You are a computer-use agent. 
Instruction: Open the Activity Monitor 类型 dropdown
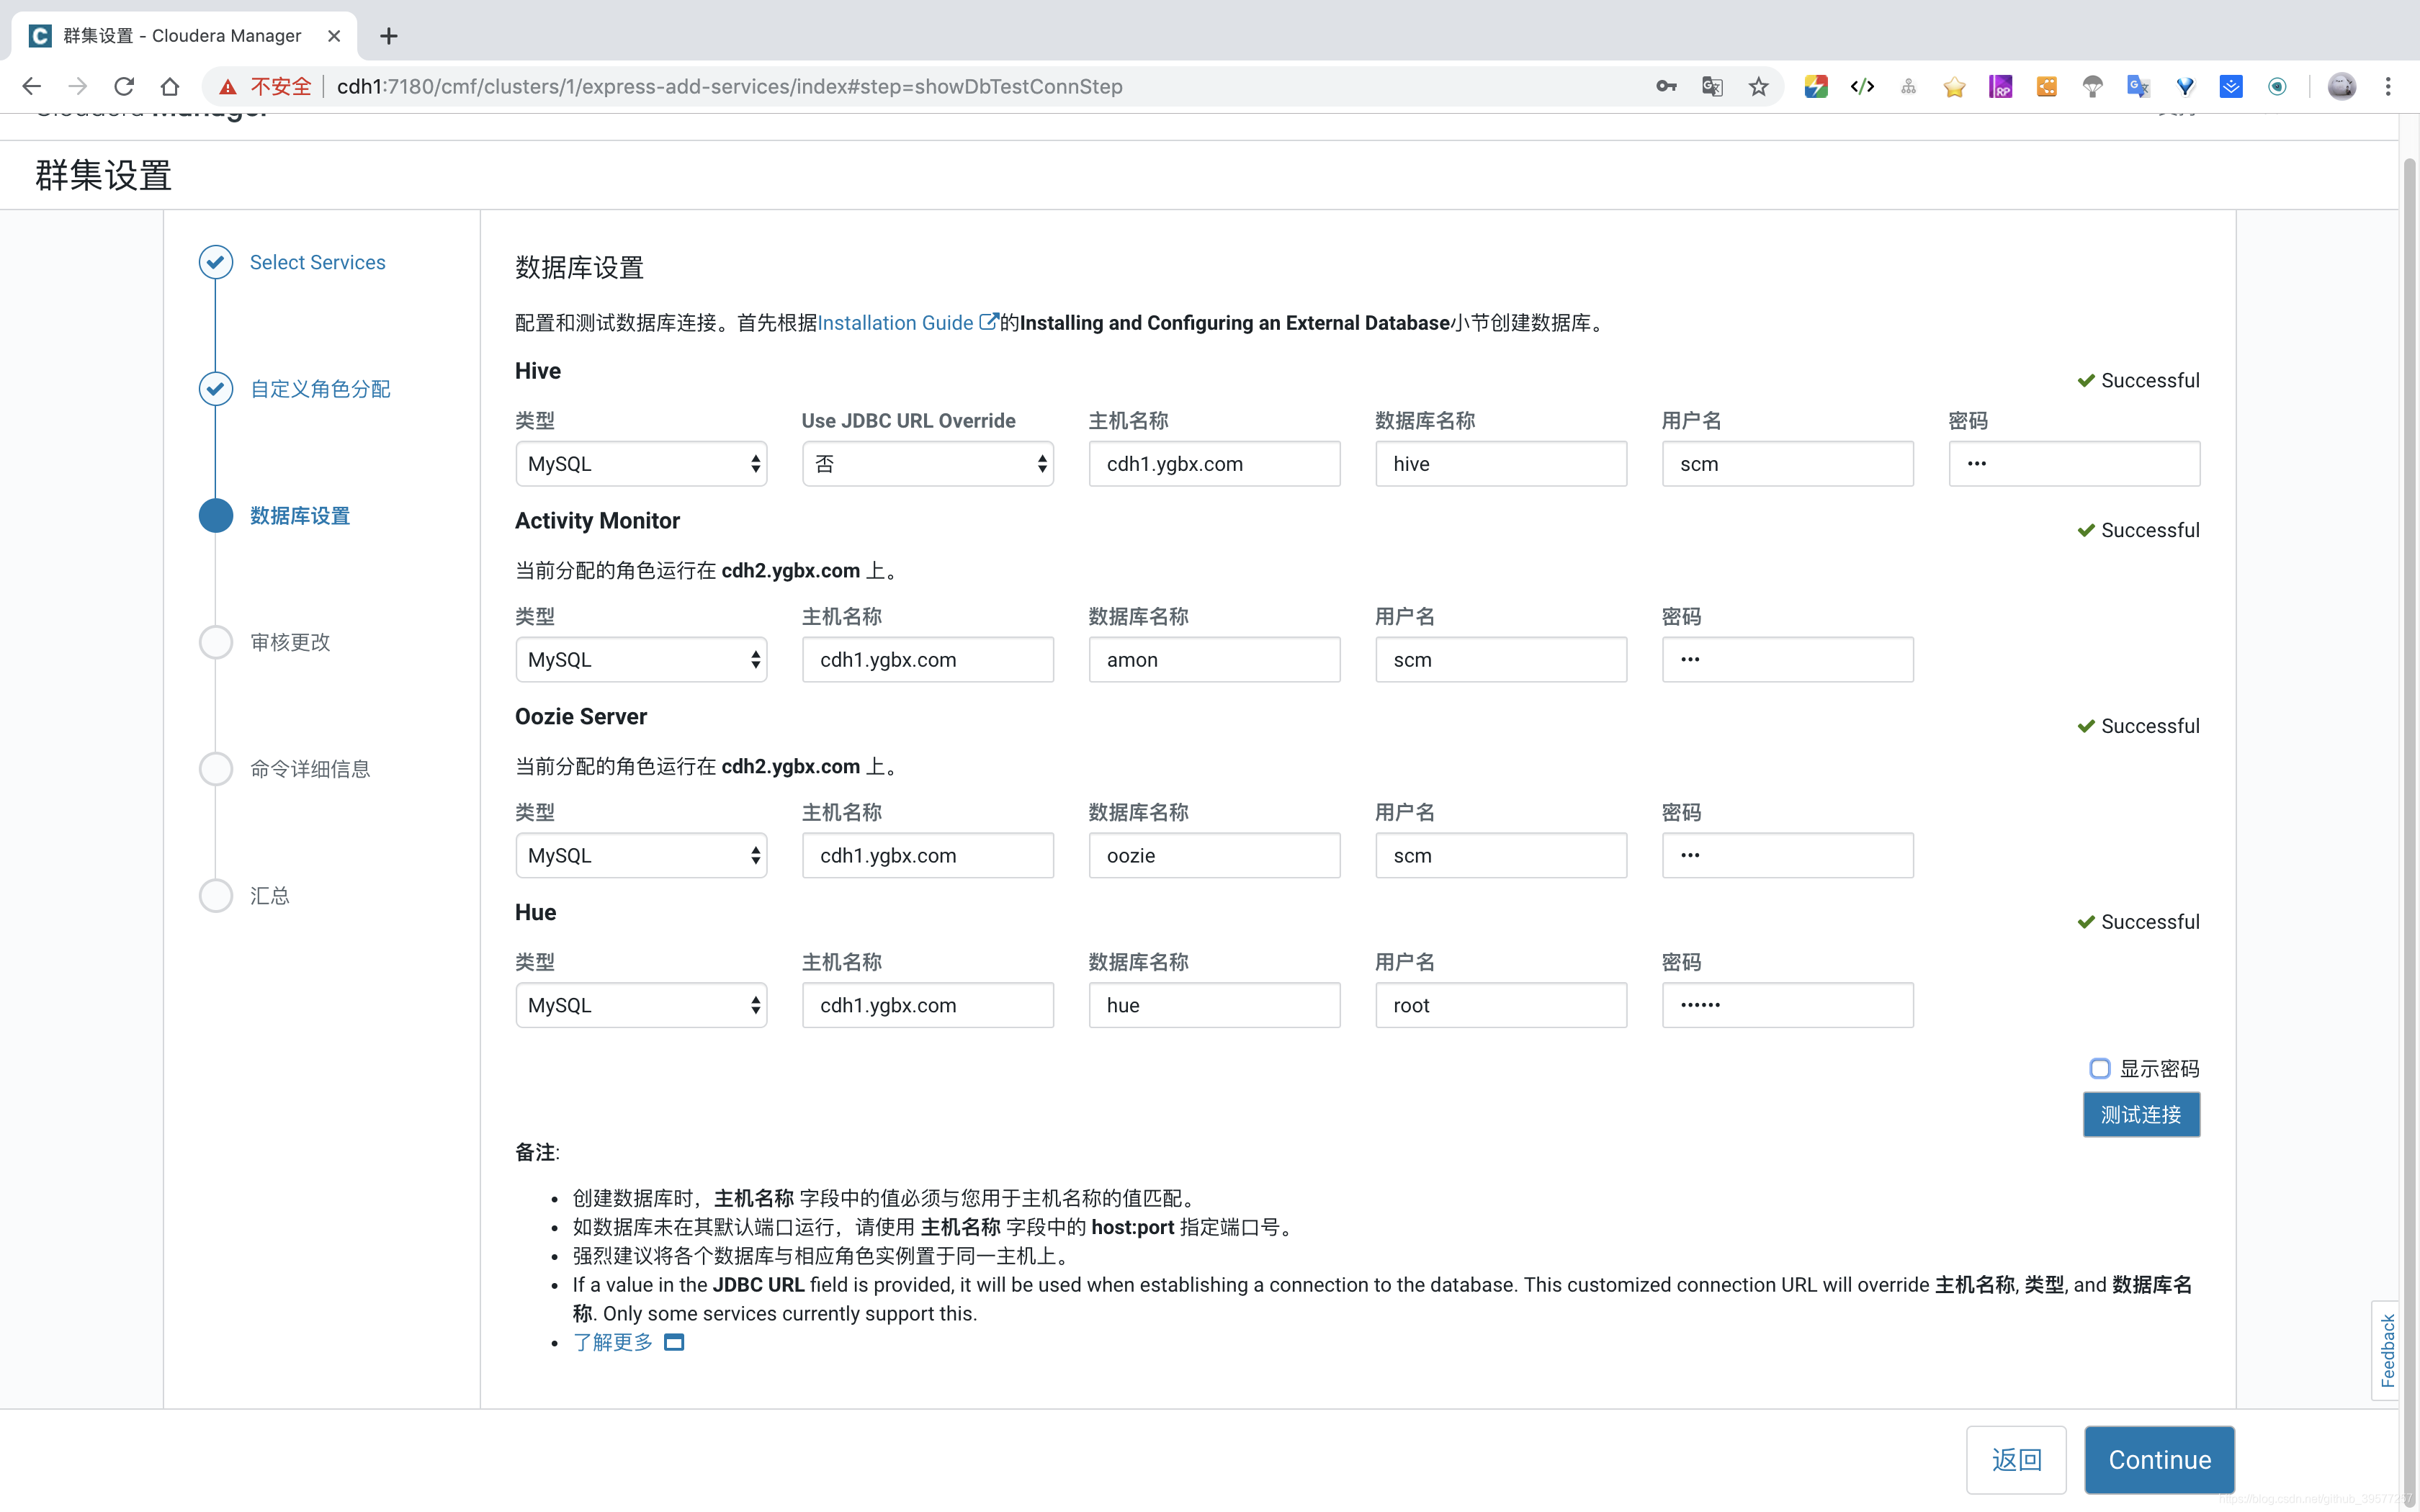click(641, 660)
